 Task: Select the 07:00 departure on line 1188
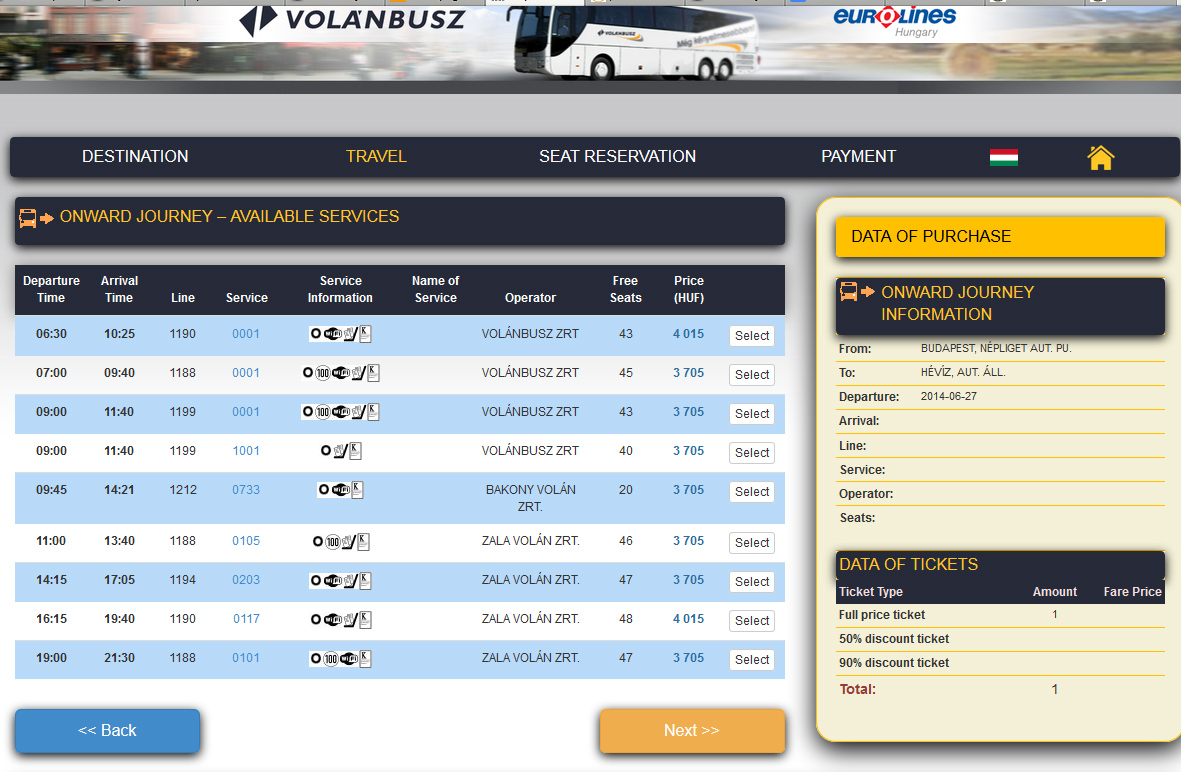coord(752,375)
